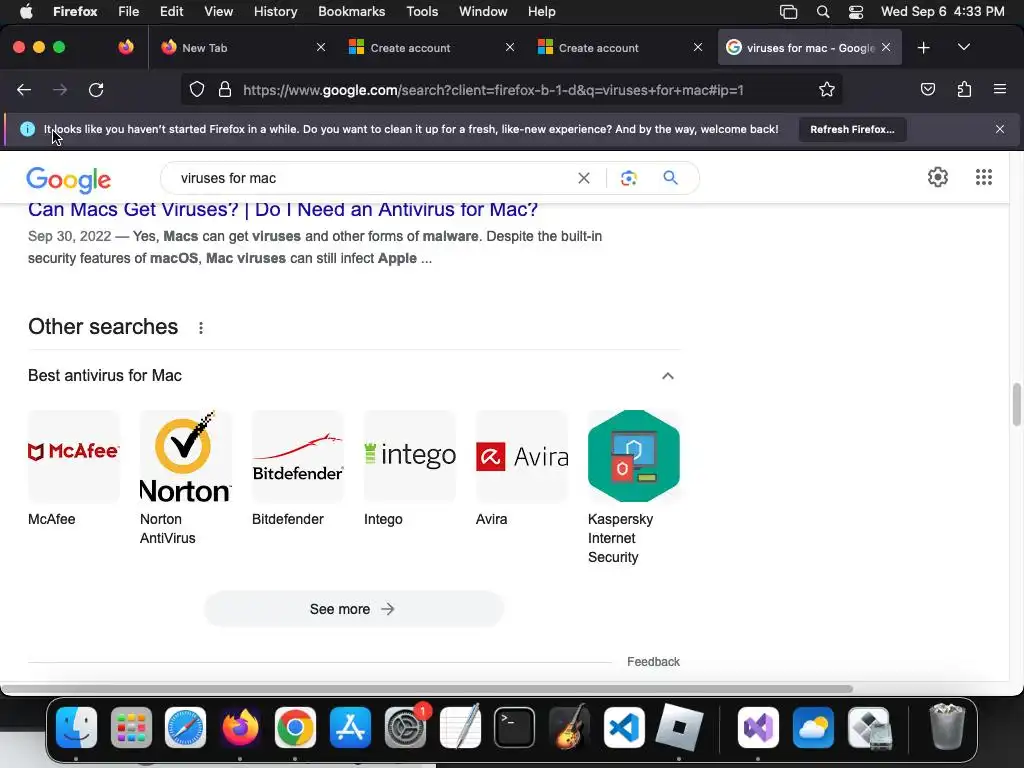Screen dimensions: 1024x768
Task: Open Control Center in menu bar
Action: click(x=856, y=12)
